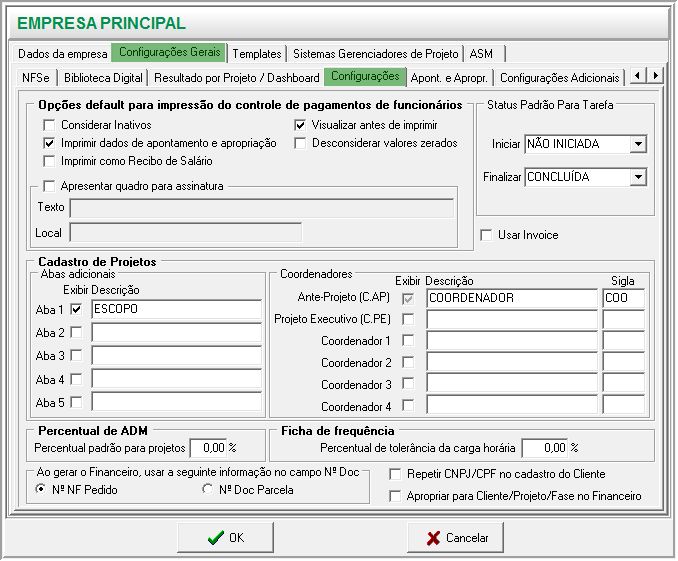Click the Local input field

pyautogui.click(x=185, y=232)
